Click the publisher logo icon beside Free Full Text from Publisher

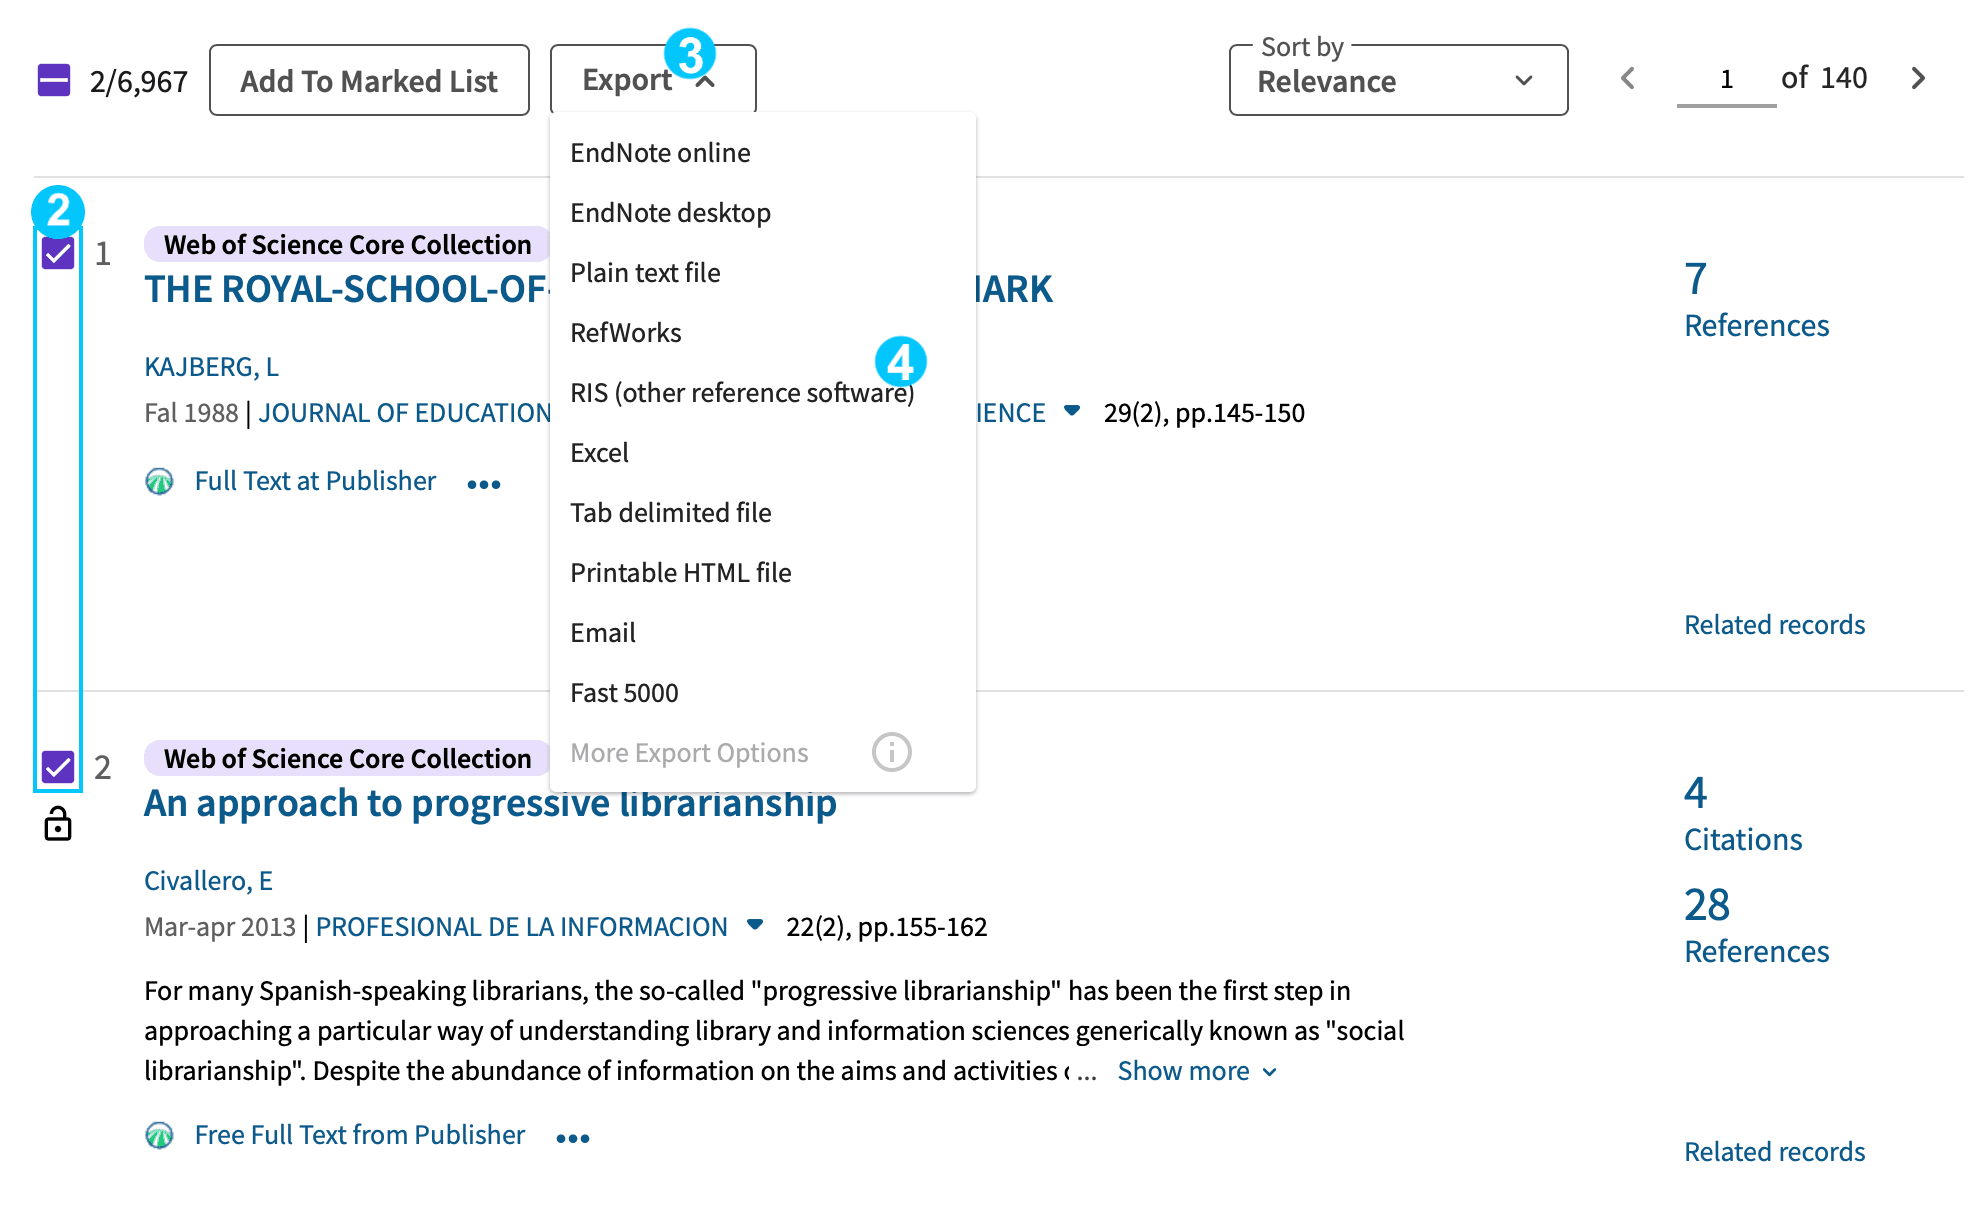tap(159, 1135)
